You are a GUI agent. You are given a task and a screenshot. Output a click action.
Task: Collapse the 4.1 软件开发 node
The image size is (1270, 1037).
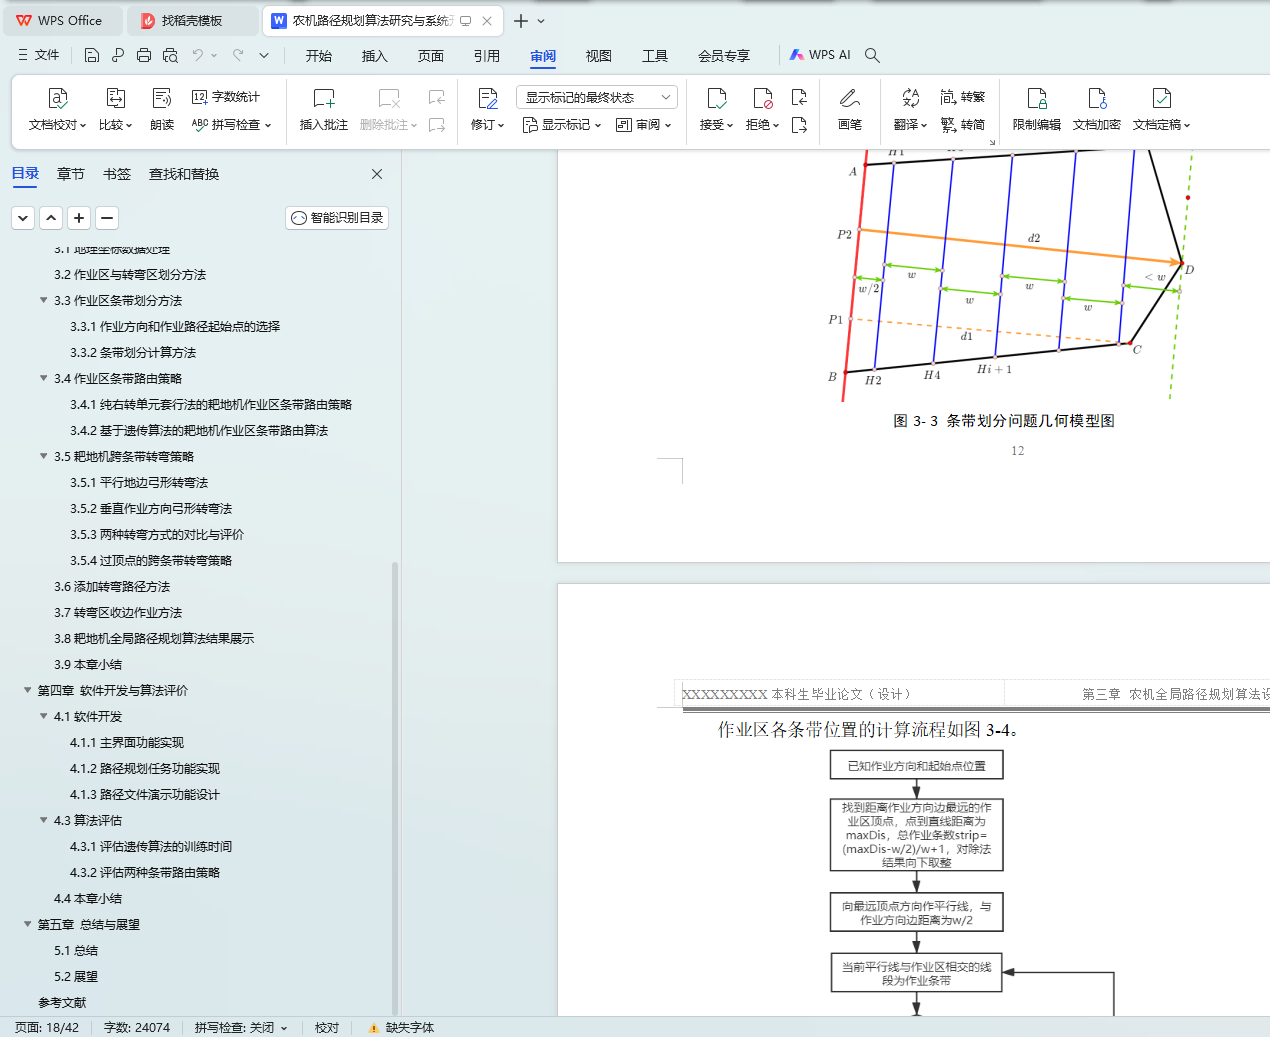pos(43,716)
